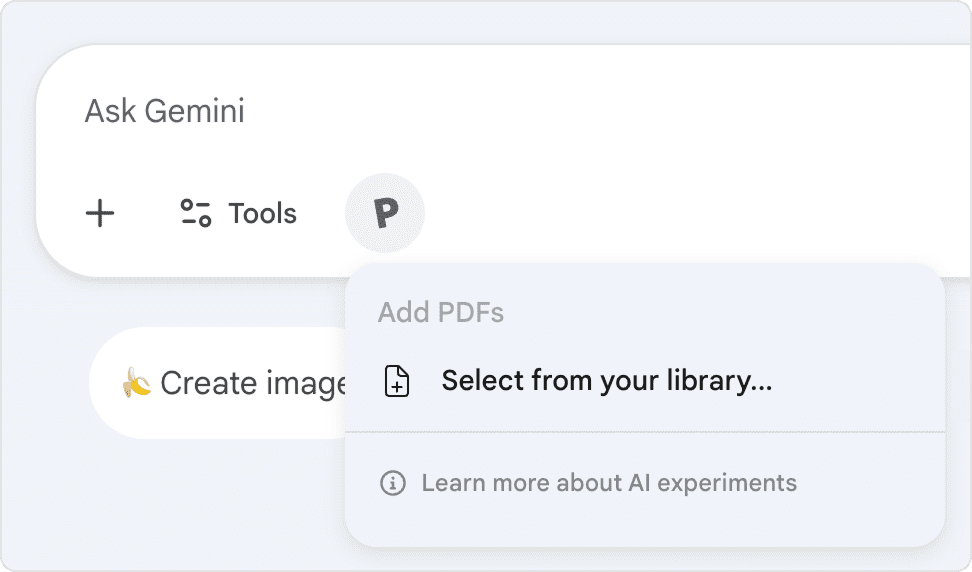The width and height of the screenshot is (972, 572).
Task: Click "AI experiments" text in footer
Action: tap(713, 484)
